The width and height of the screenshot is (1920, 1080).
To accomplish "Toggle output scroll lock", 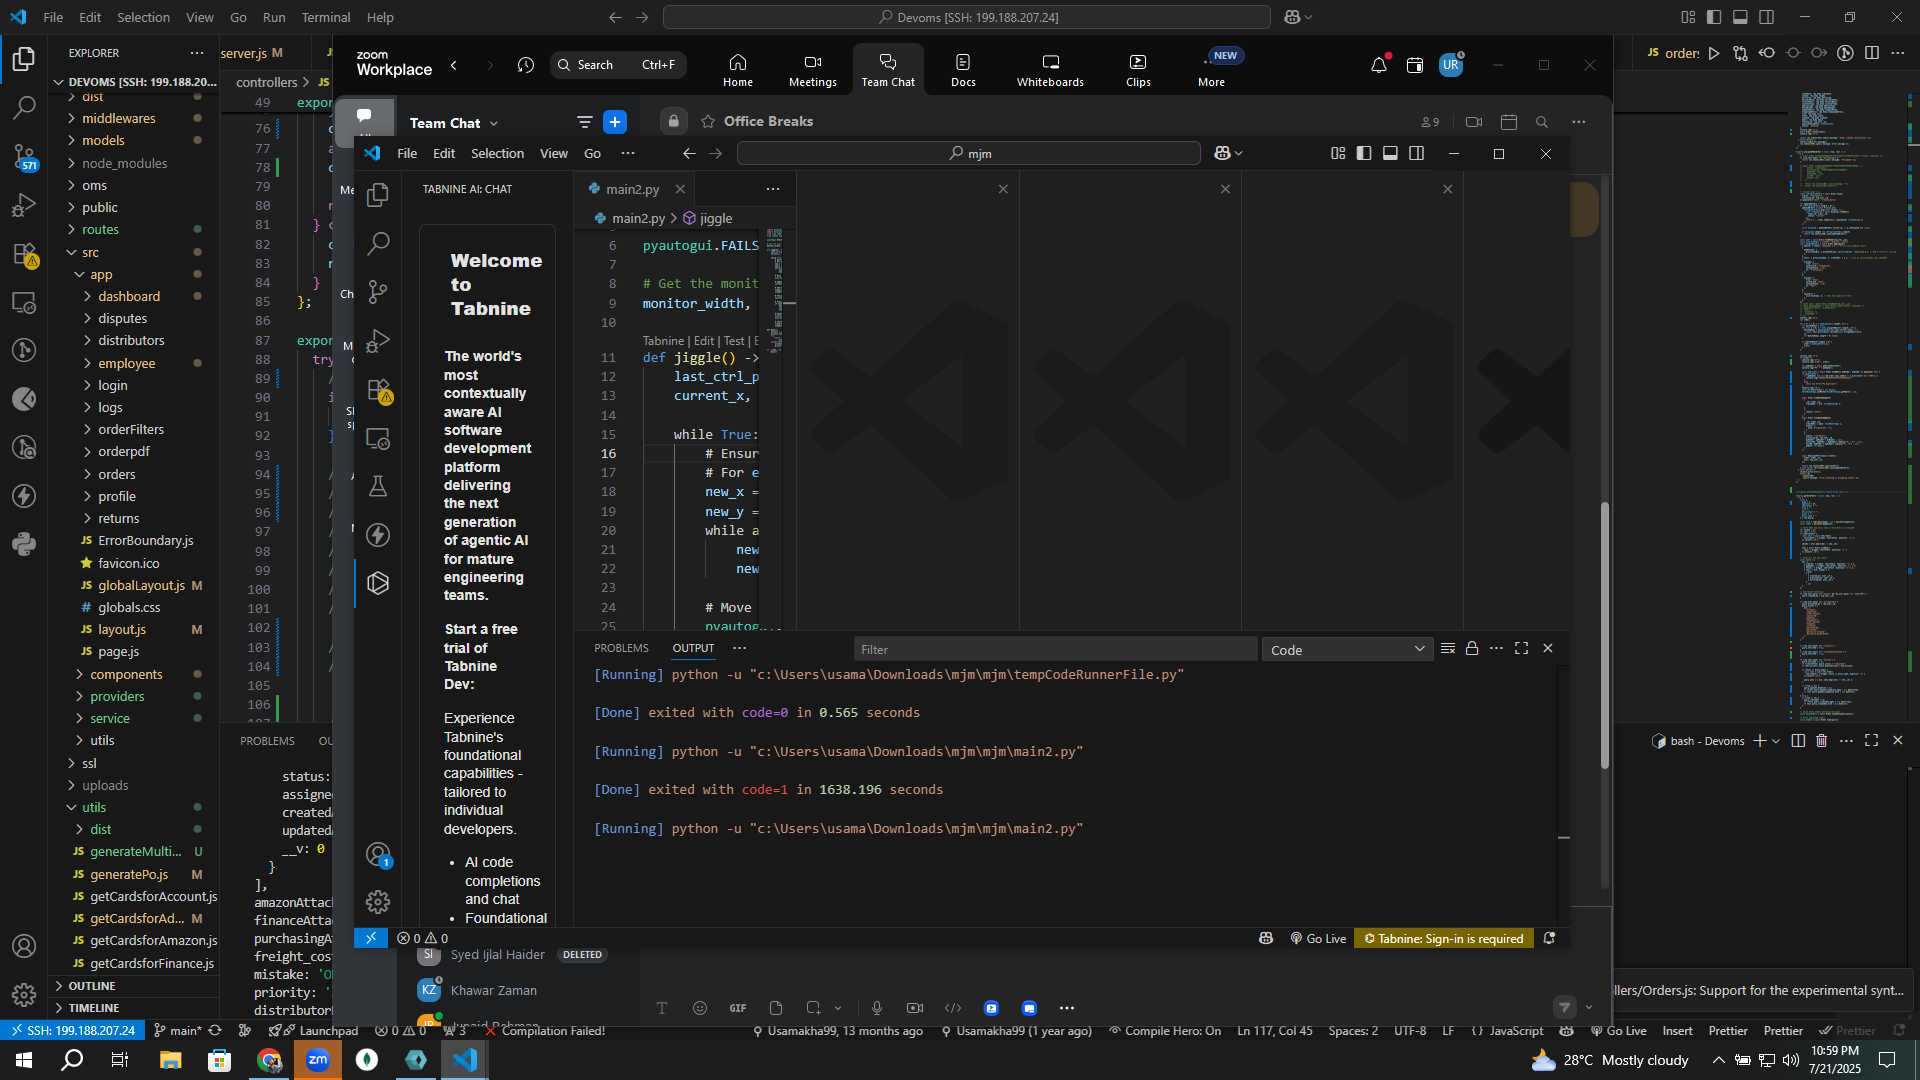I will click(x=1472, y=648).
